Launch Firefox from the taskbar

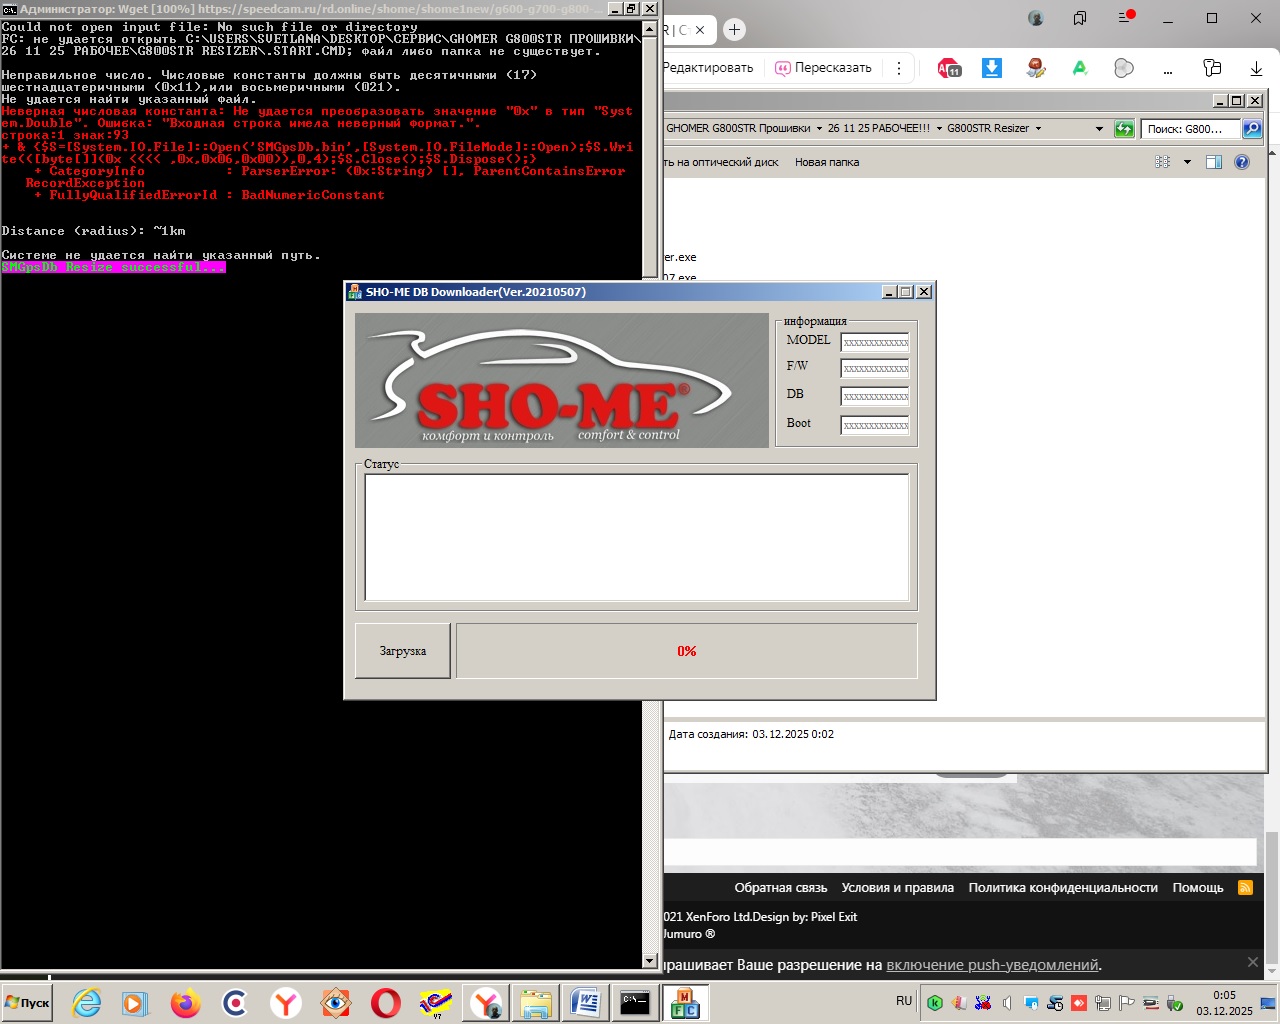click(x=185, y=1003)
